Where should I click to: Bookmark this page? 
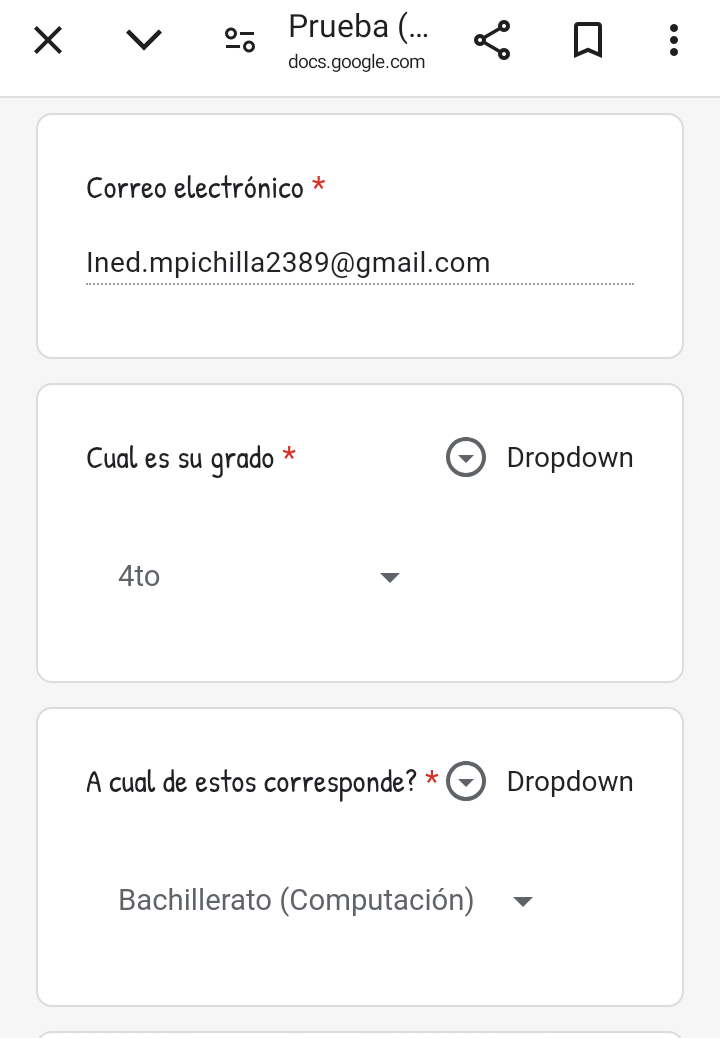pyautogui.click(x=588, y=40)
